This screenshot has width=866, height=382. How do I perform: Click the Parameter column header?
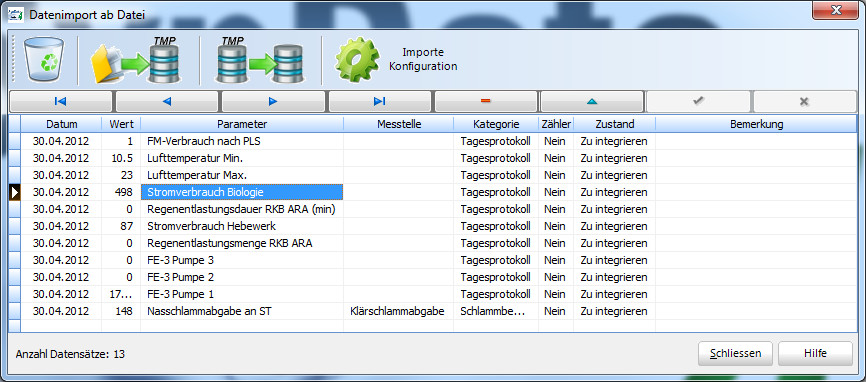click(242, 124)
